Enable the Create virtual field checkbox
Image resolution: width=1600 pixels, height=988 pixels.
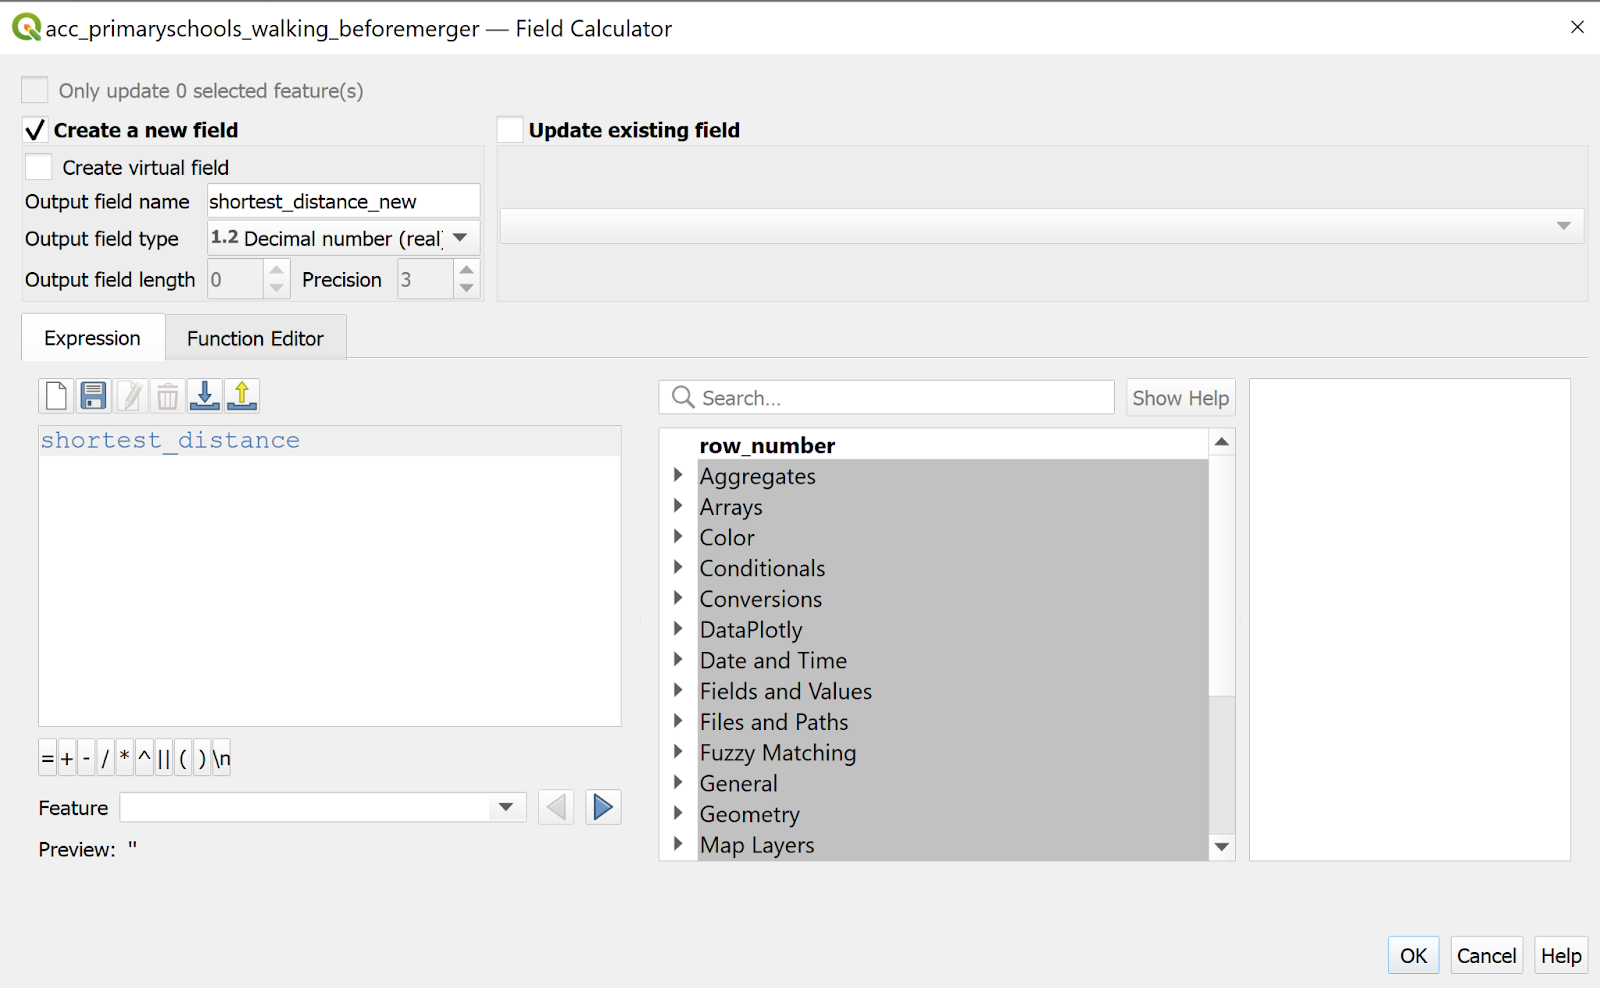pyautogui.click(x=39, y=167)
